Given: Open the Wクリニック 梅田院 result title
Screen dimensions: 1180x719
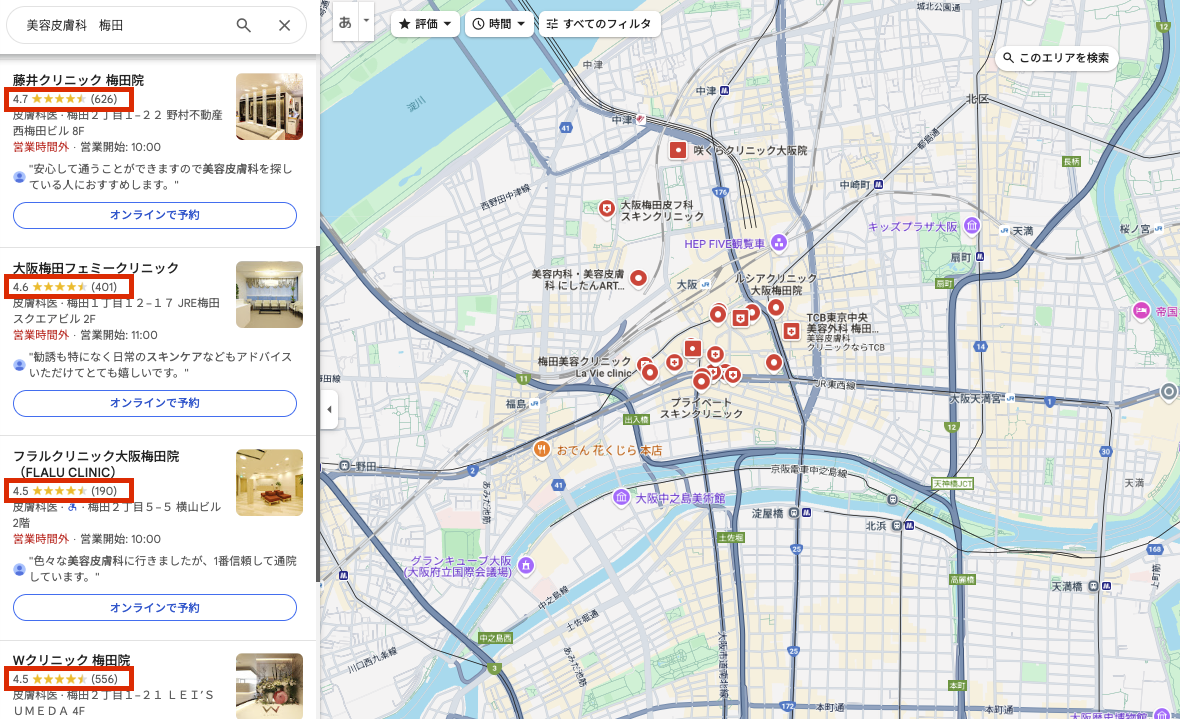Looking at the screenshot, I should 71,660.
